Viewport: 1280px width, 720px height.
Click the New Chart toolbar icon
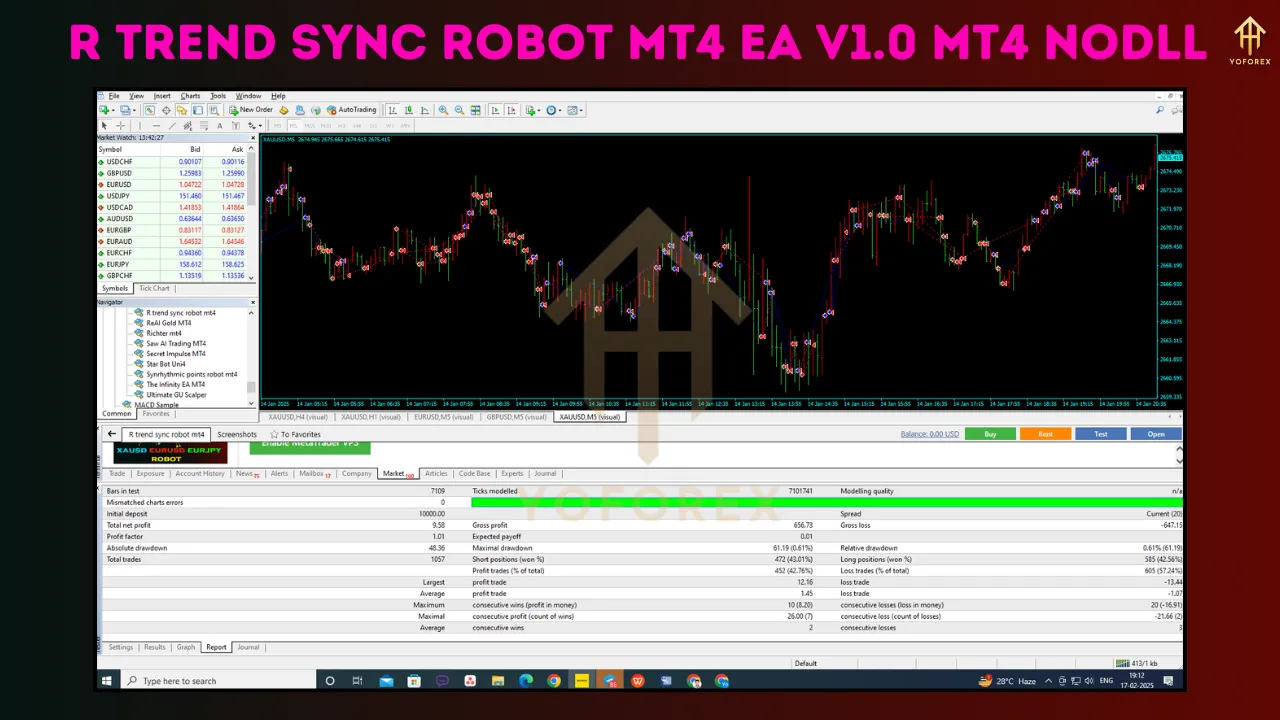point(103,110)
